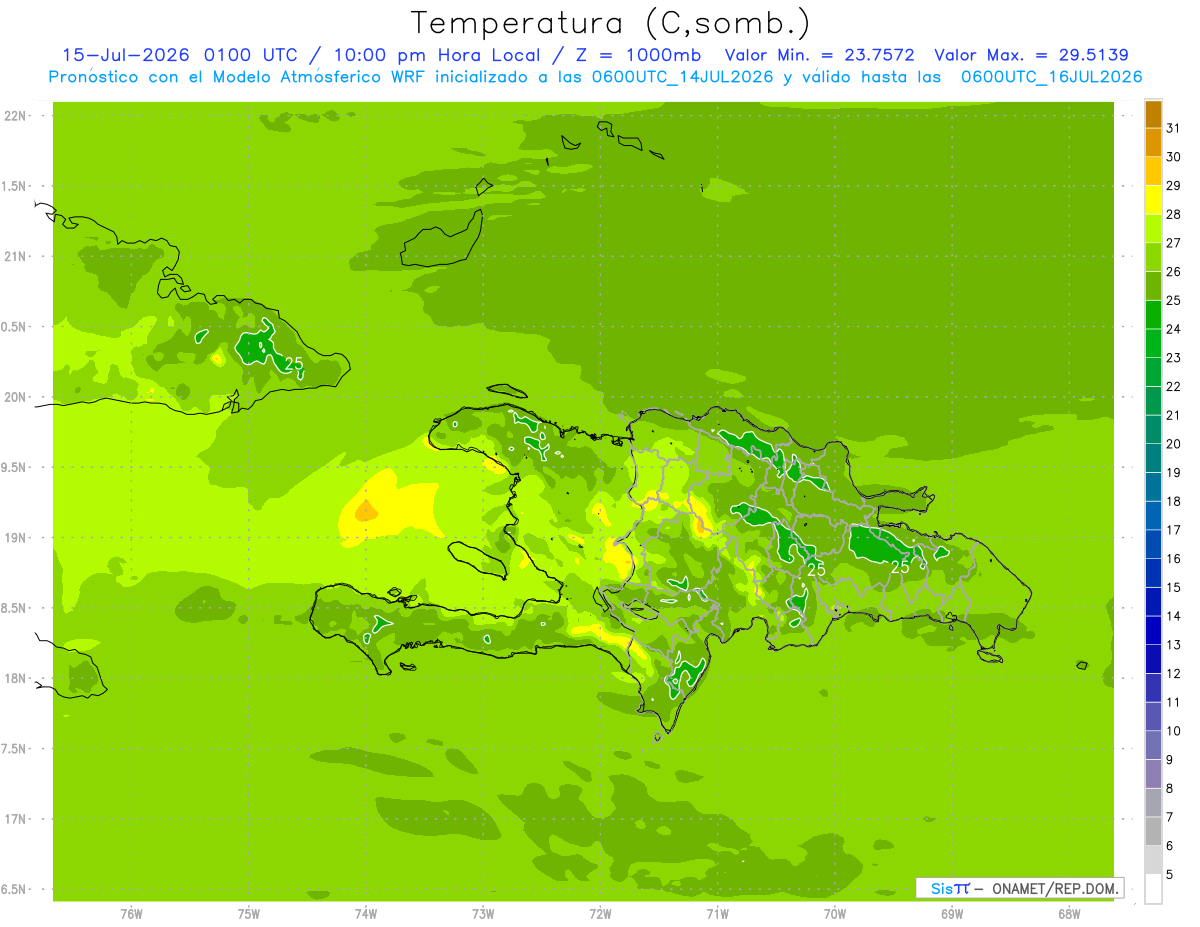Click the blue swatch between 16 and 17
Viewport: 1200px width, 927px height.
(1153, 545)
